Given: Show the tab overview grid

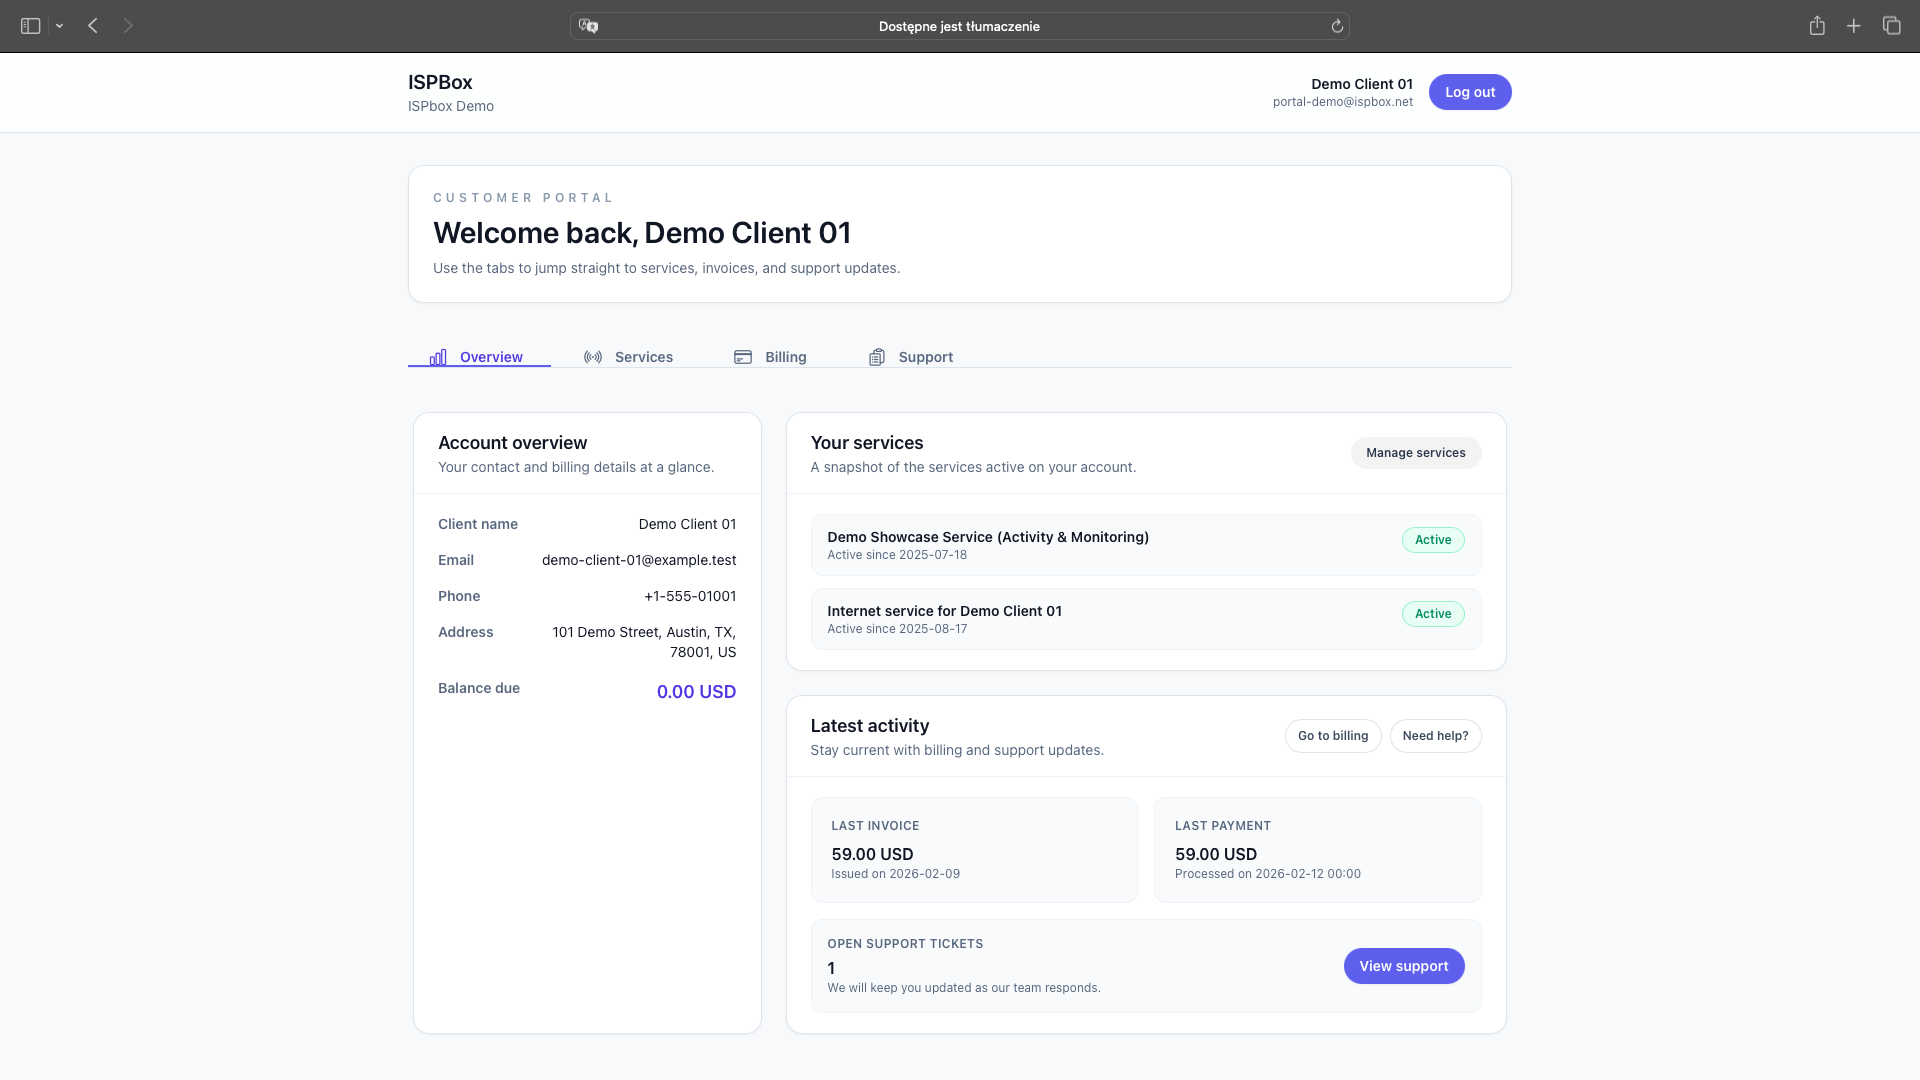Looking at the screenshot, I should click(1892, 26).
